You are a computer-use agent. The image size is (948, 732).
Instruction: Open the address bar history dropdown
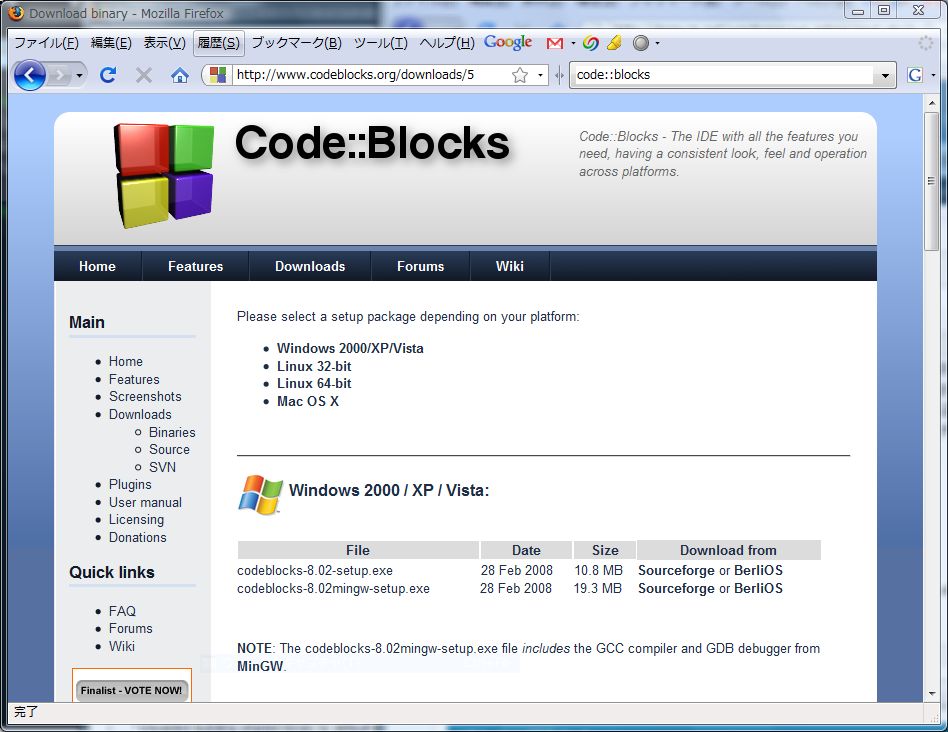[541, 75]
